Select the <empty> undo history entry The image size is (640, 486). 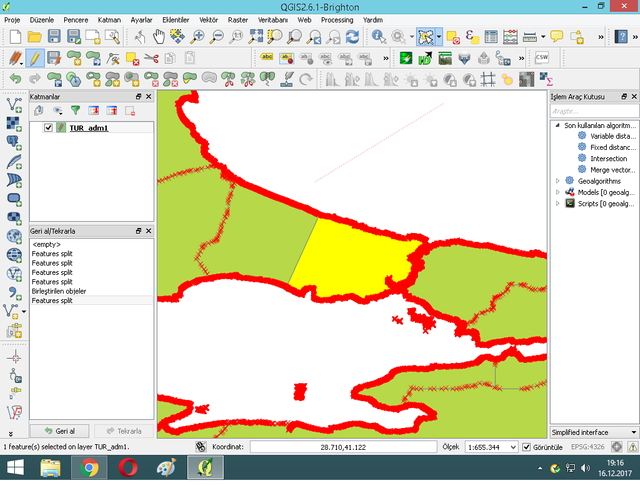(x=46, y=244)
